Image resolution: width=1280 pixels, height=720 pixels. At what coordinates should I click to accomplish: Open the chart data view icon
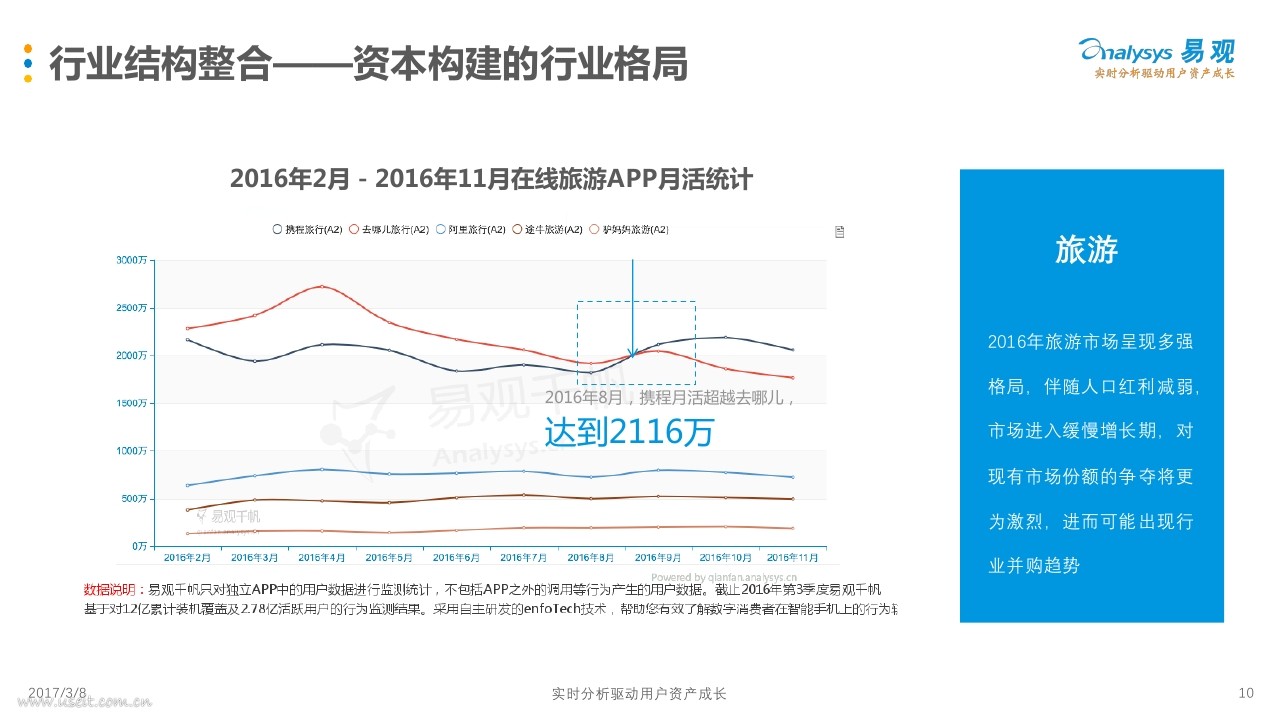840,232
